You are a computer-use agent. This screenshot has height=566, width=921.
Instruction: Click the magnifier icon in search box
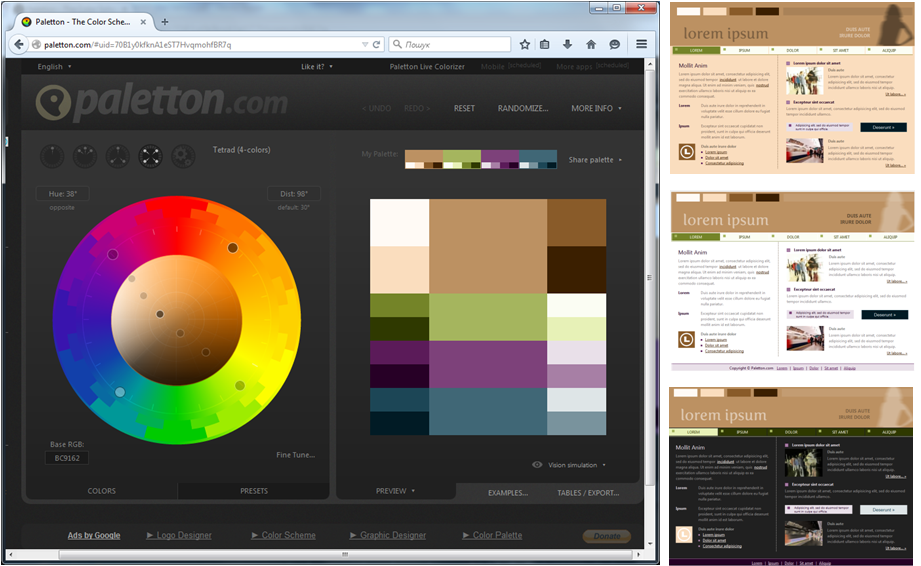click(x=398, y=44)
